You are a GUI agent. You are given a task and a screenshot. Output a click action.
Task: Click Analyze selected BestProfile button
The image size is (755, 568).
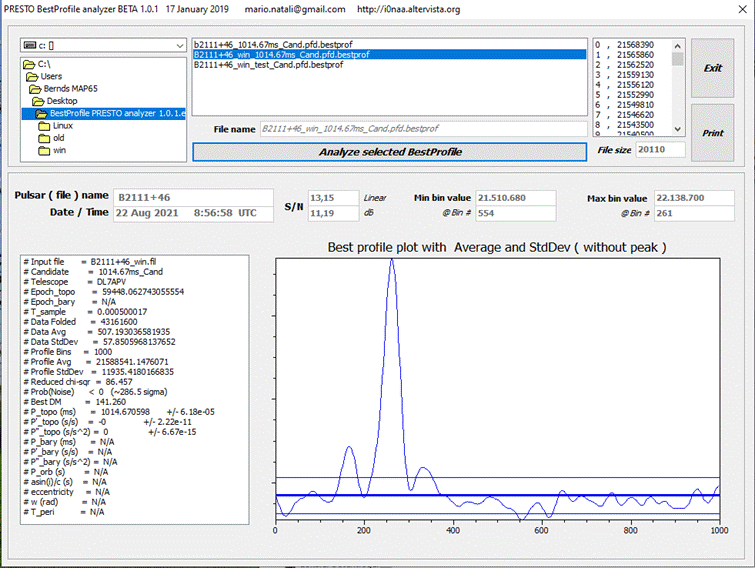(390, 152)
